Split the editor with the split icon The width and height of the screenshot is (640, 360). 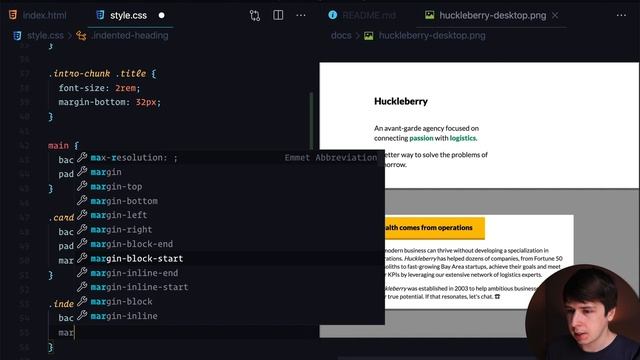(278, 16)
